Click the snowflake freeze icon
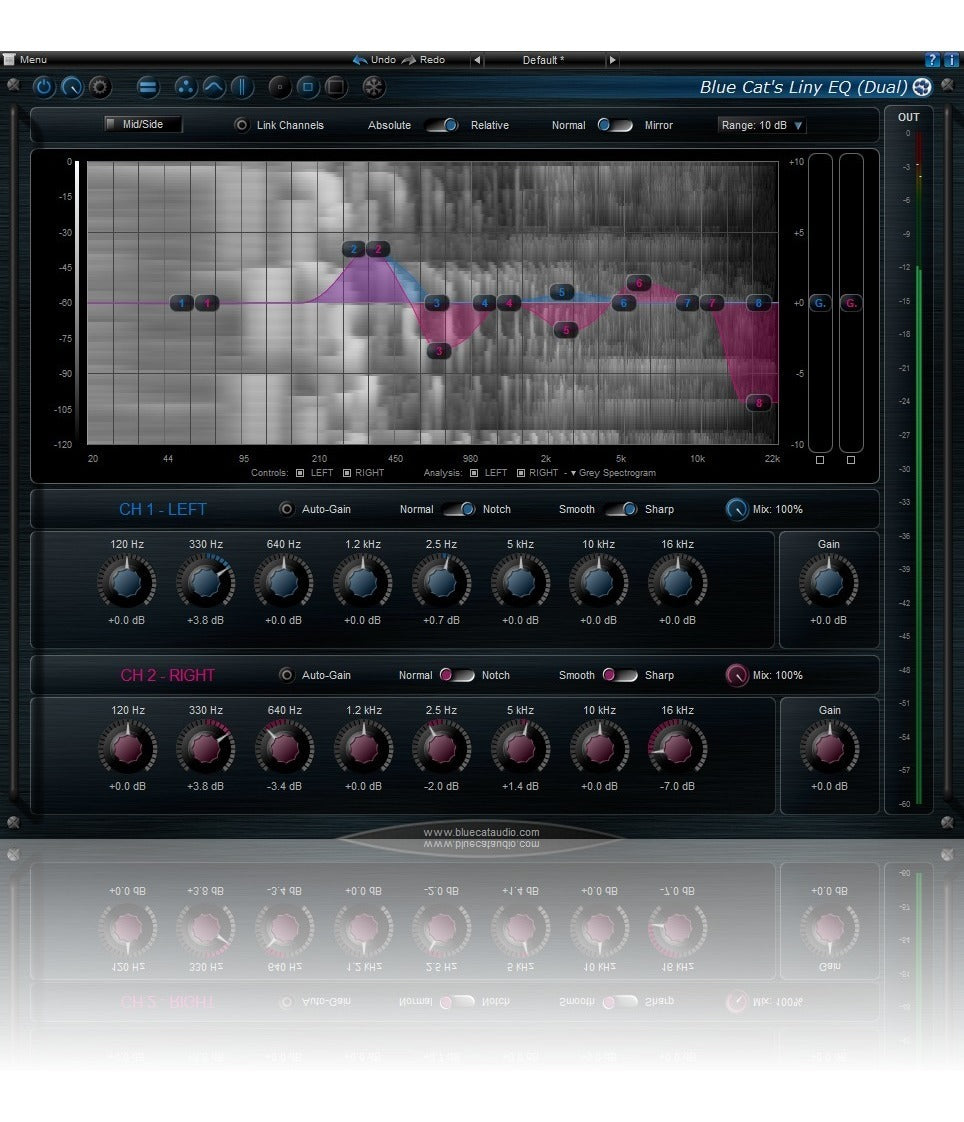 373,88
